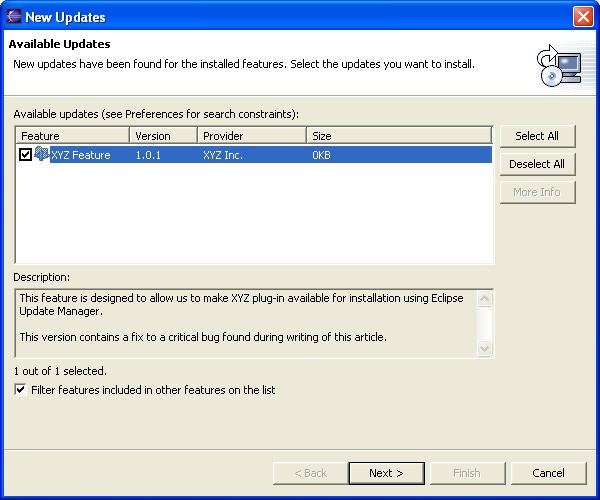
Task: Click provider cell XYZ Inc.
Action: coord(223,155)
